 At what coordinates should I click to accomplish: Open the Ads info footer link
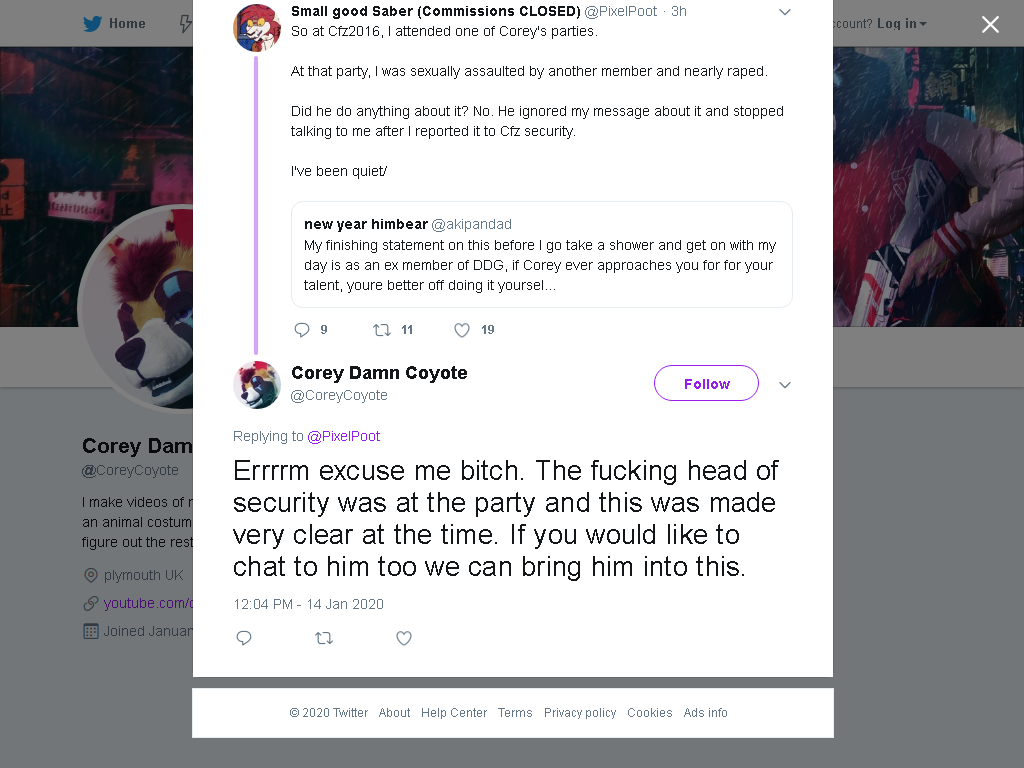705,712
